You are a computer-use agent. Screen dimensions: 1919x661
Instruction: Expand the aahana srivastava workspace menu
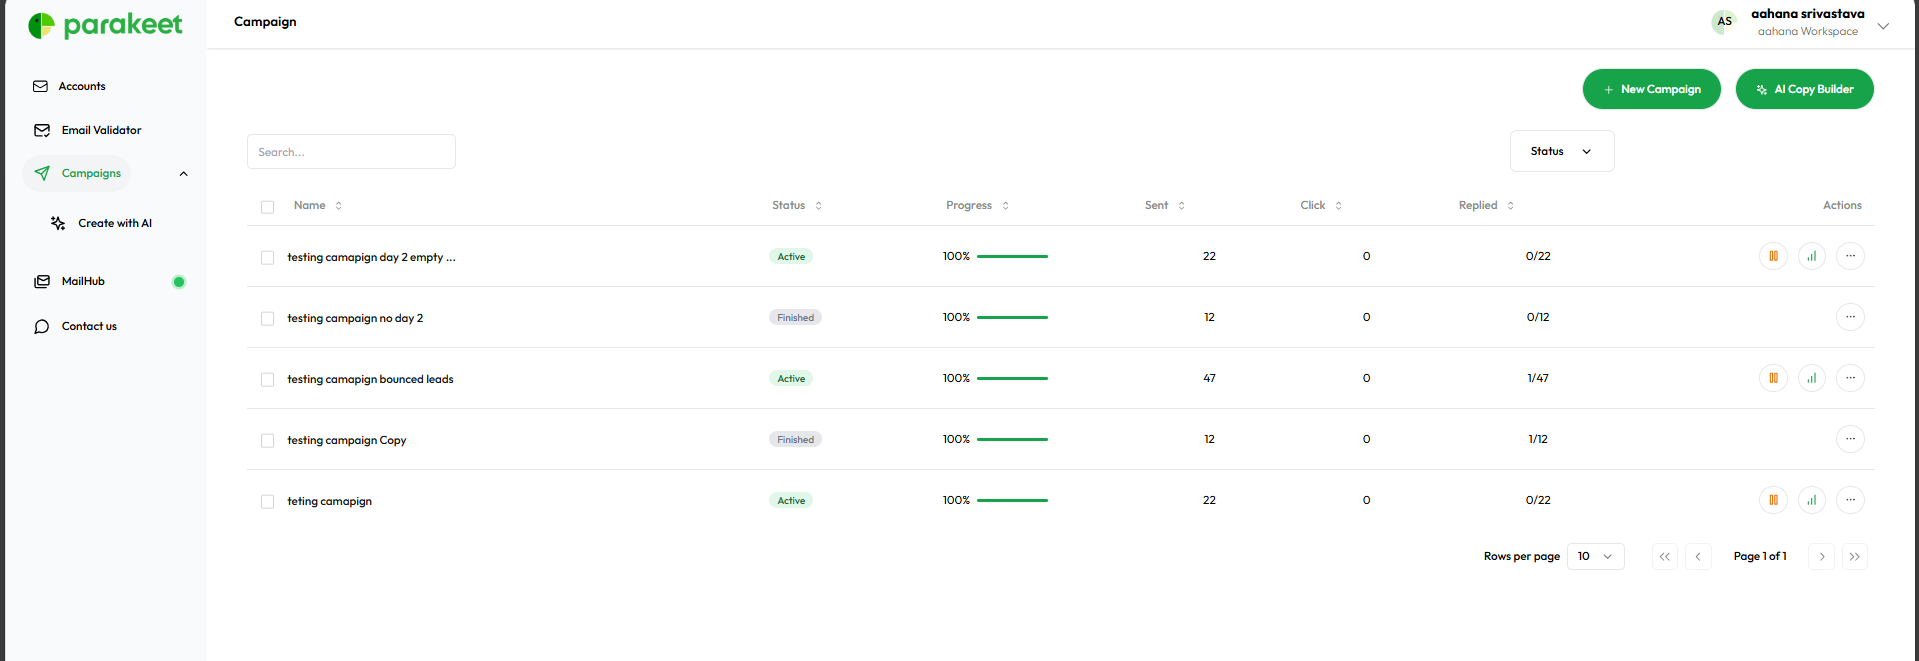point(1882,26)
